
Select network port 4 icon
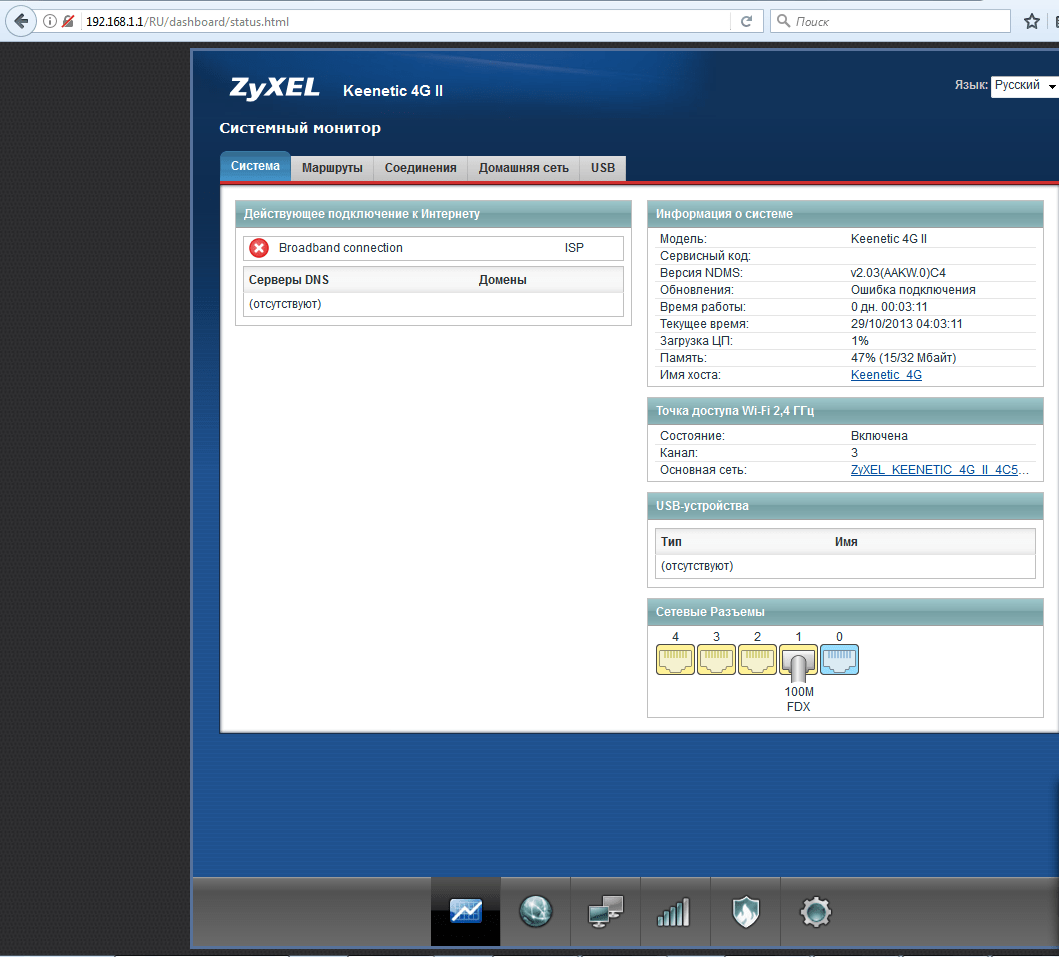pos(675,659)
